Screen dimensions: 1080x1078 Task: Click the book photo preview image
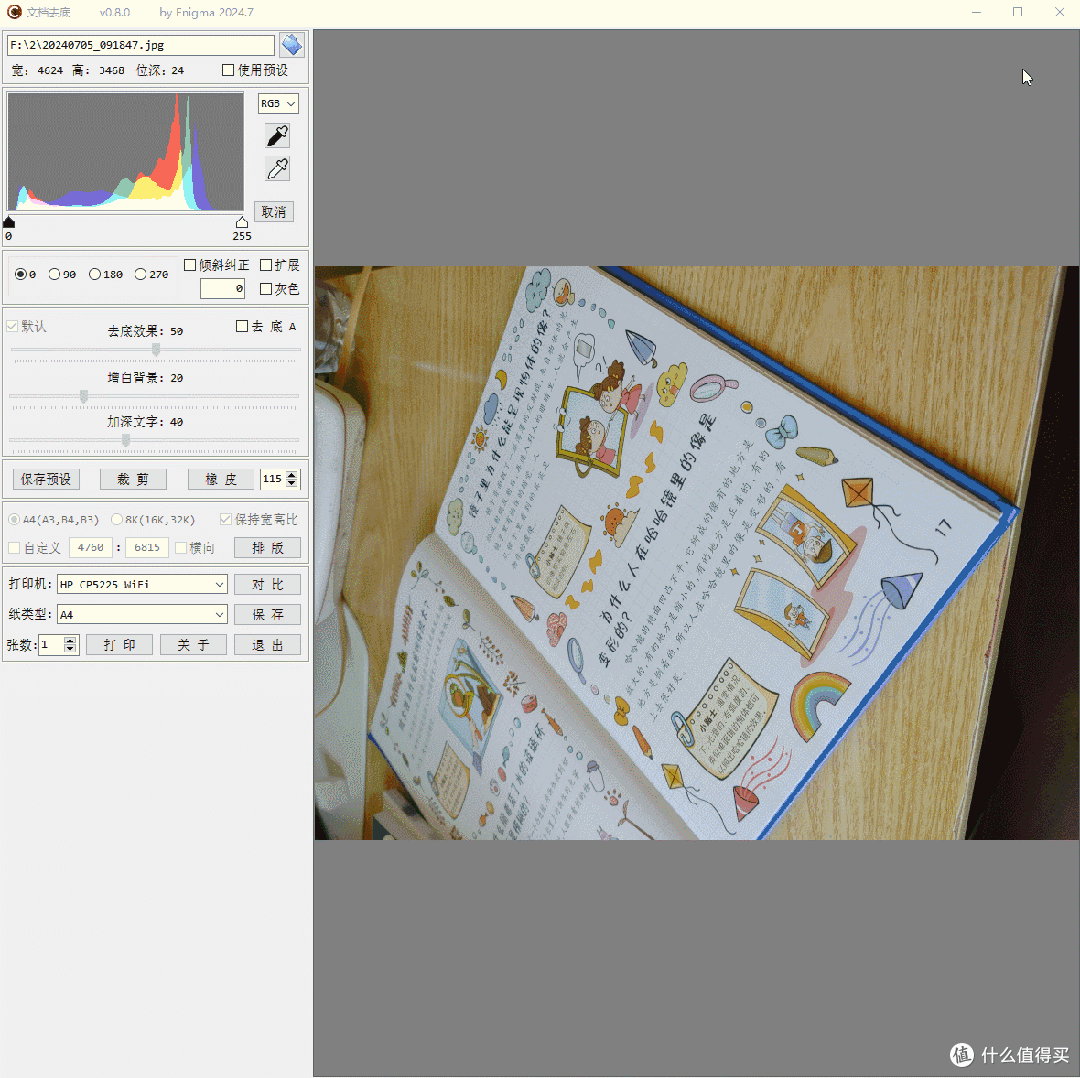(696, 552)
